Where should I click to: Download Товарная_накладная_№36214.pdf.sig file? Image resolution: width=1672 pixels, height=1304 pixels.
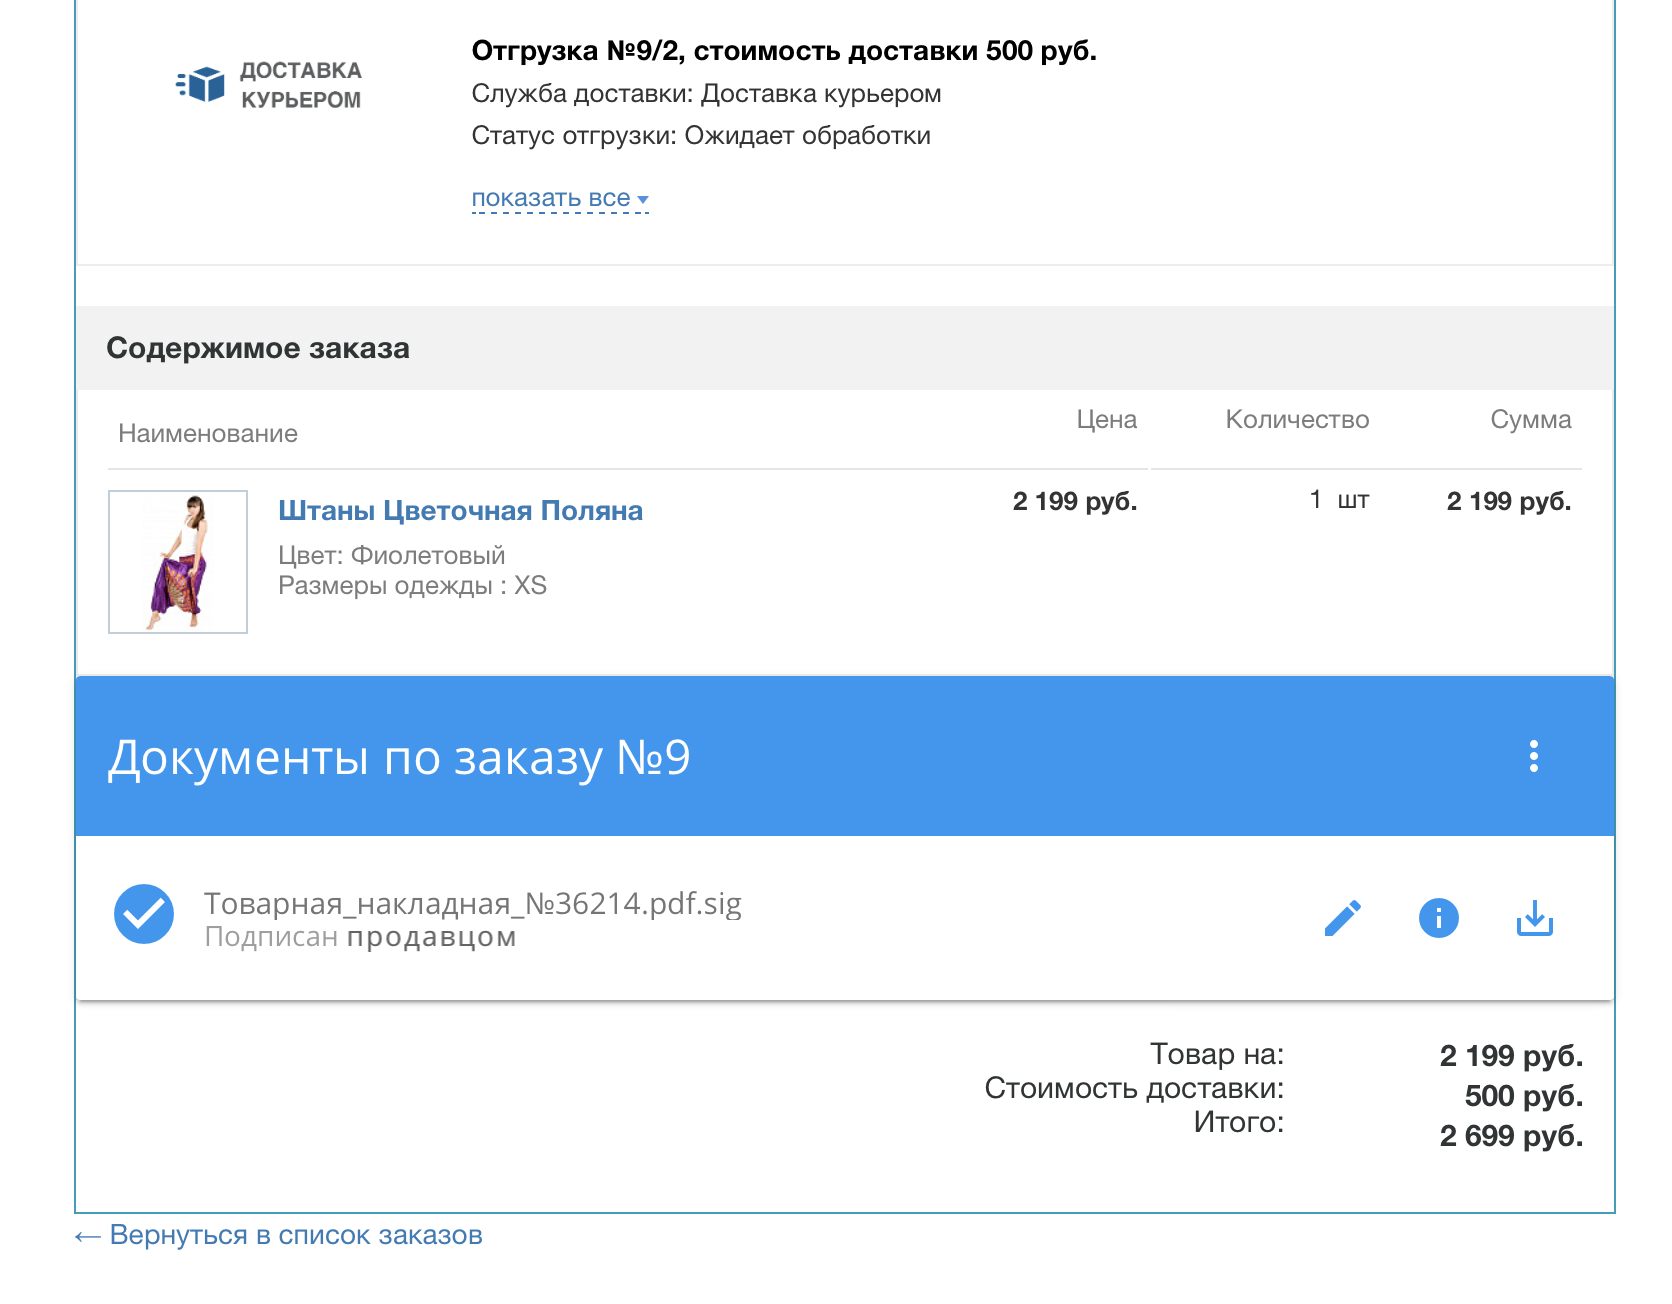1535,917
